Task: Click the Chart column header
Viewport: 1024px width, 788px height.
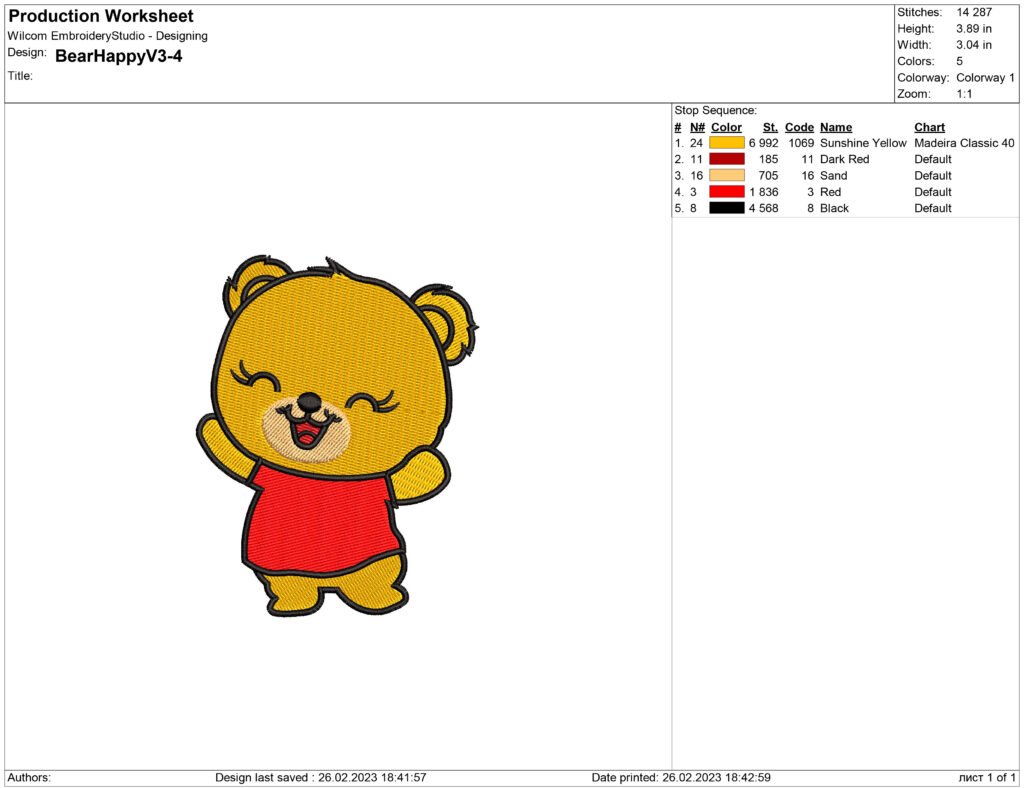Action: click(x=928, y=127)
